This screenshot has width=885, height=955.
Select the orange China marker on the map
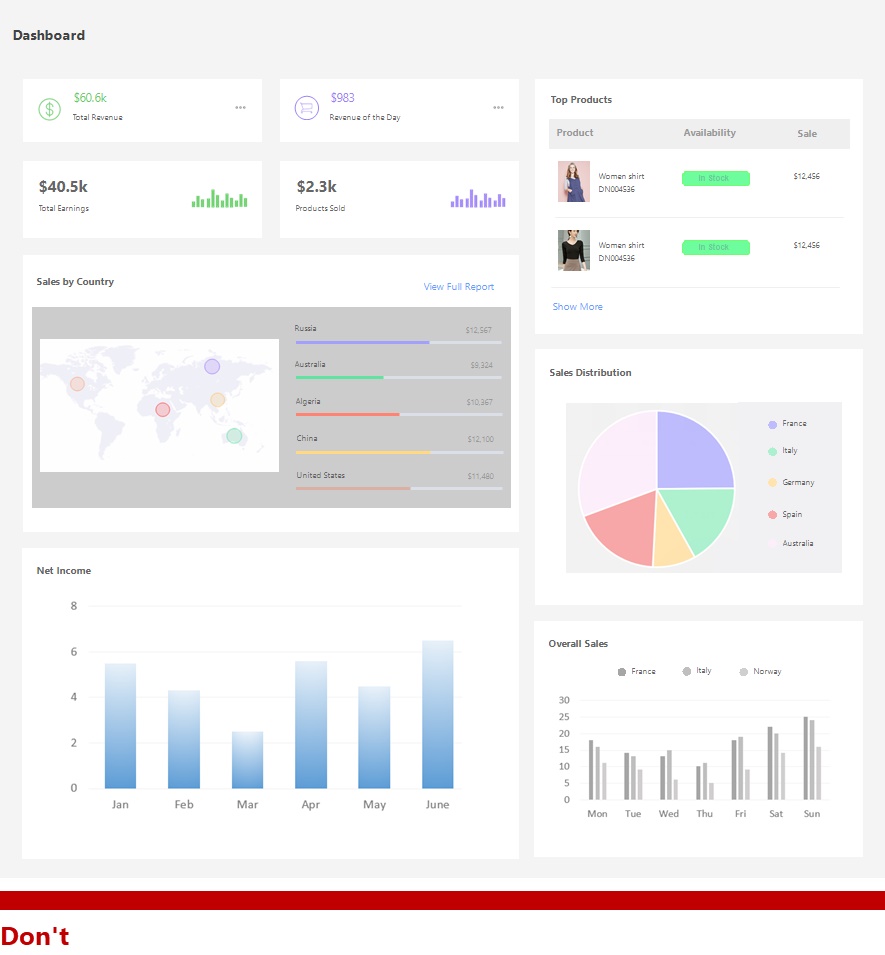pos(217,400)
